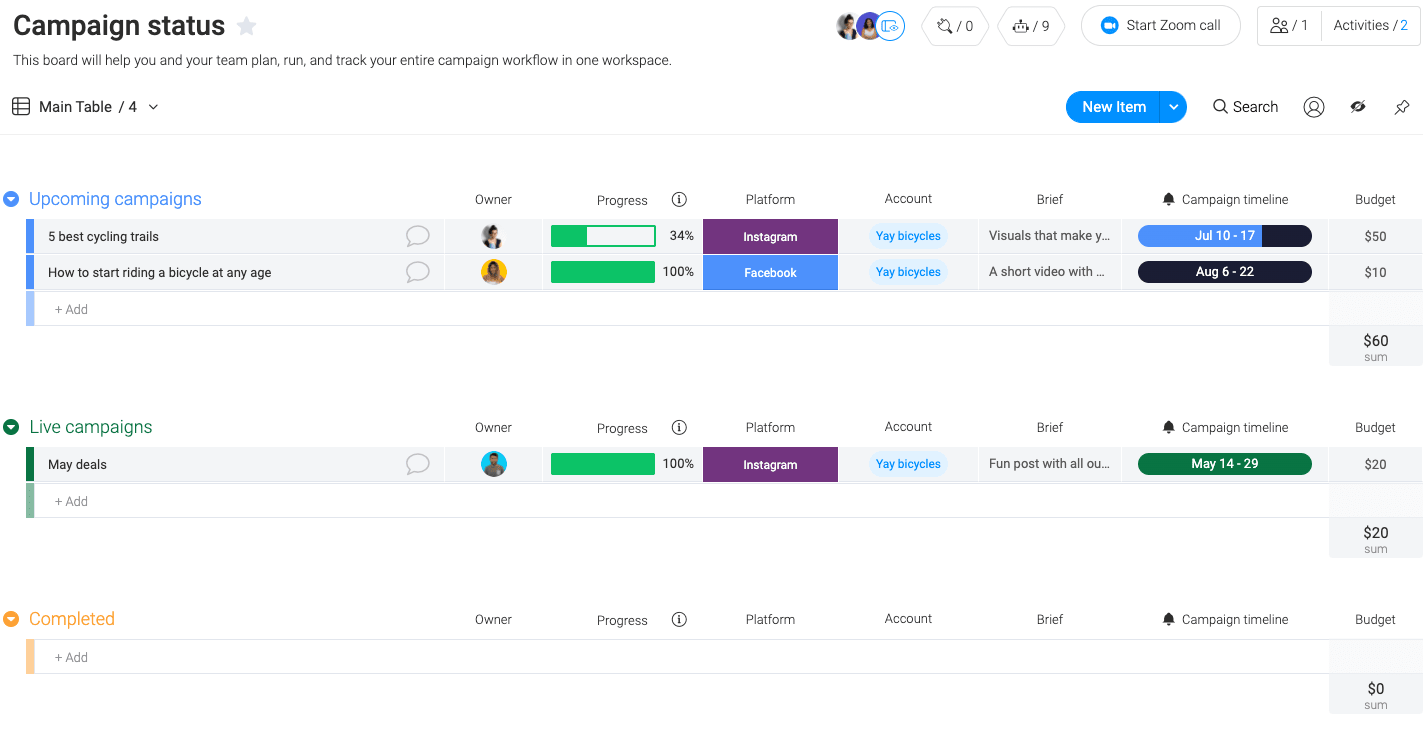1423x750 pixels.
Task: Click Budget column header in Live campaigns
Action: [x=1375, y=427]
